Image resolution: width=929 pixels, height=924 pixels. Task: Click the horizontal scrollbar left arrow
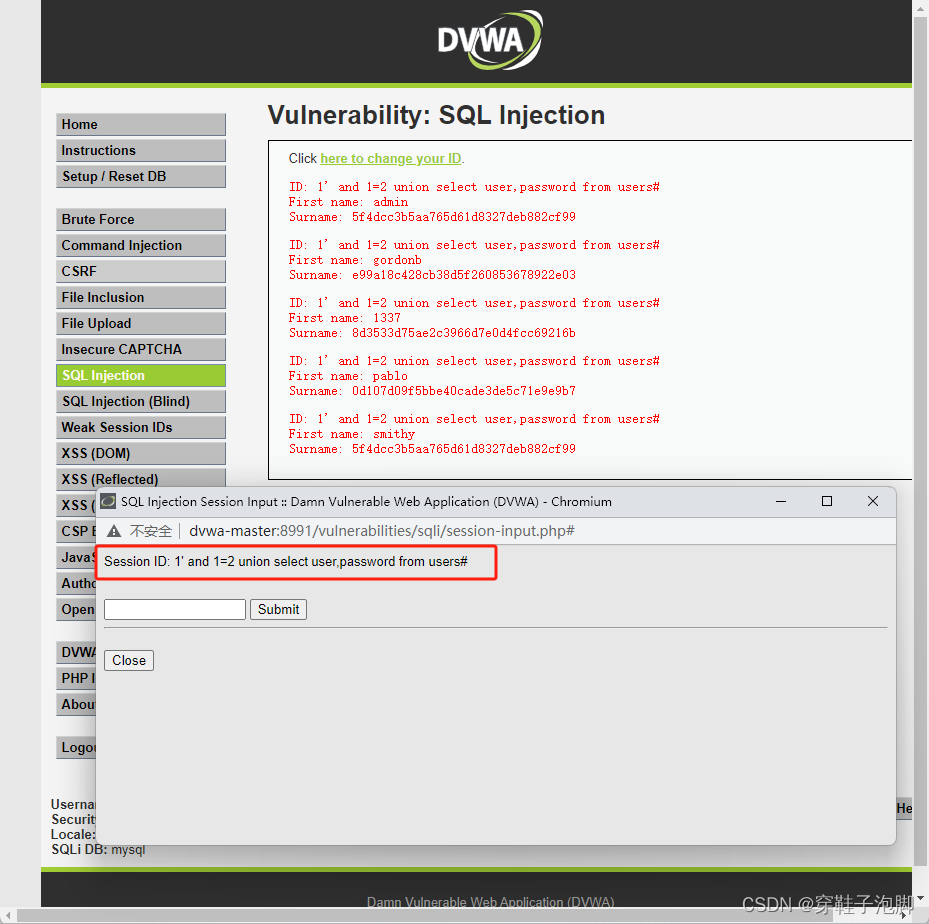coord(8,915)
